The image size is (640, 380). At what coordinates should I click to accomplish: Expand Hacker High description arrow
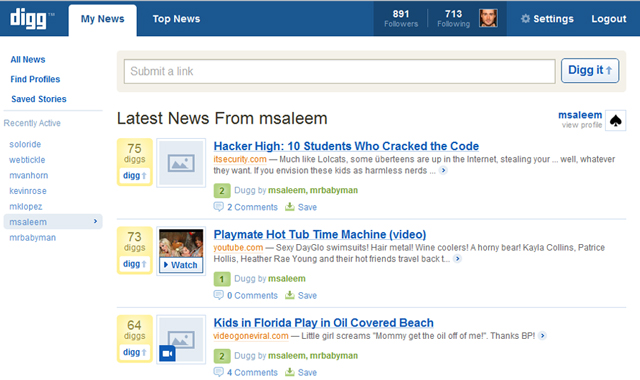tap(443, 171)
